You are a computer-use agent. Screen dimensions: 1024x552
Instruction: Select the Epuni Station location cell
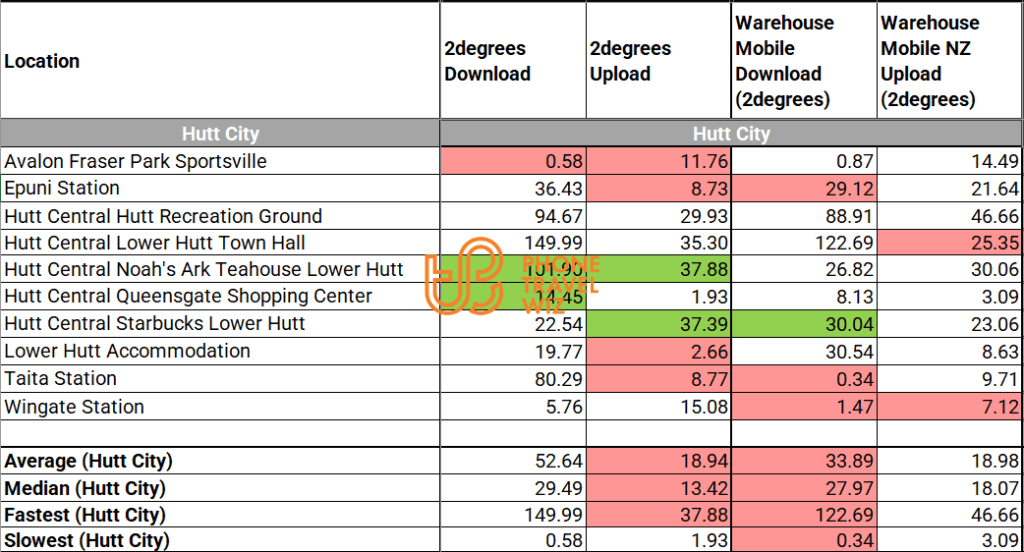click(62, 188)
